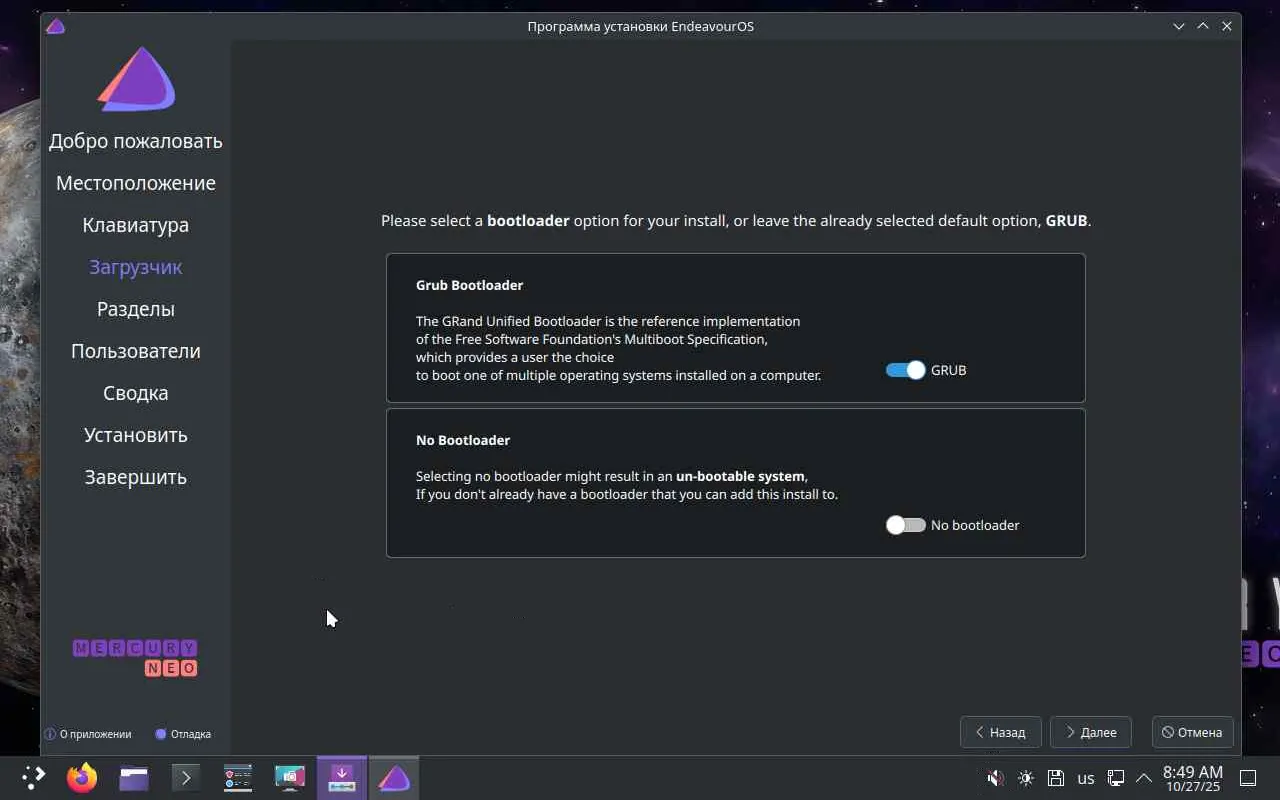
Task: Open the wired network tray icon
Action: click(1116, 778)
